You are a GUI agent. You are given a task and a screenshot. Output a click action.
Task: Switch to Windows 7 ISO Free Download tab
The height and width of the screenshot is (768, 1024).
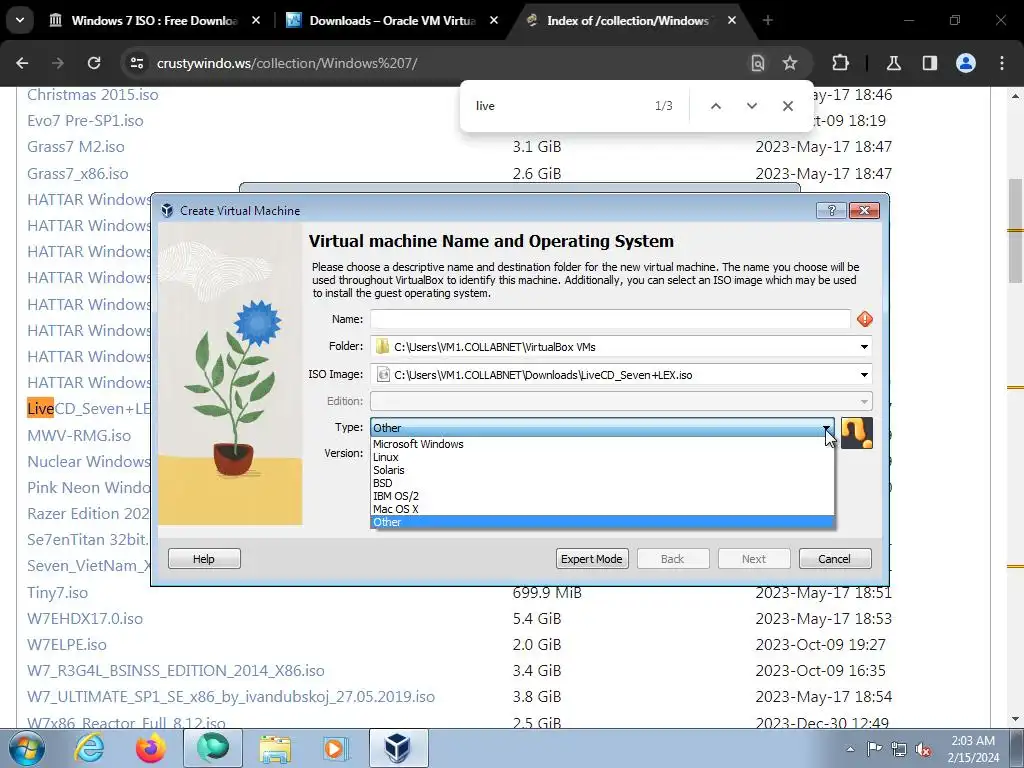coord(155,20)
